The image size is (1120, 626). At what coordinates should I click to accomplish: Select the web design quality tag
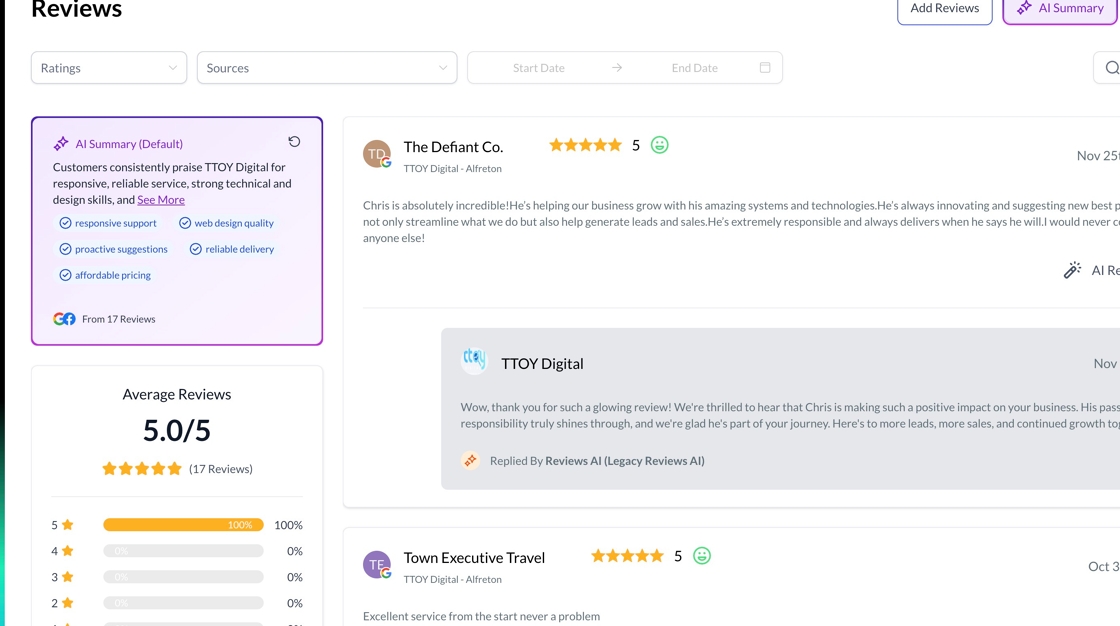(226, 223)
